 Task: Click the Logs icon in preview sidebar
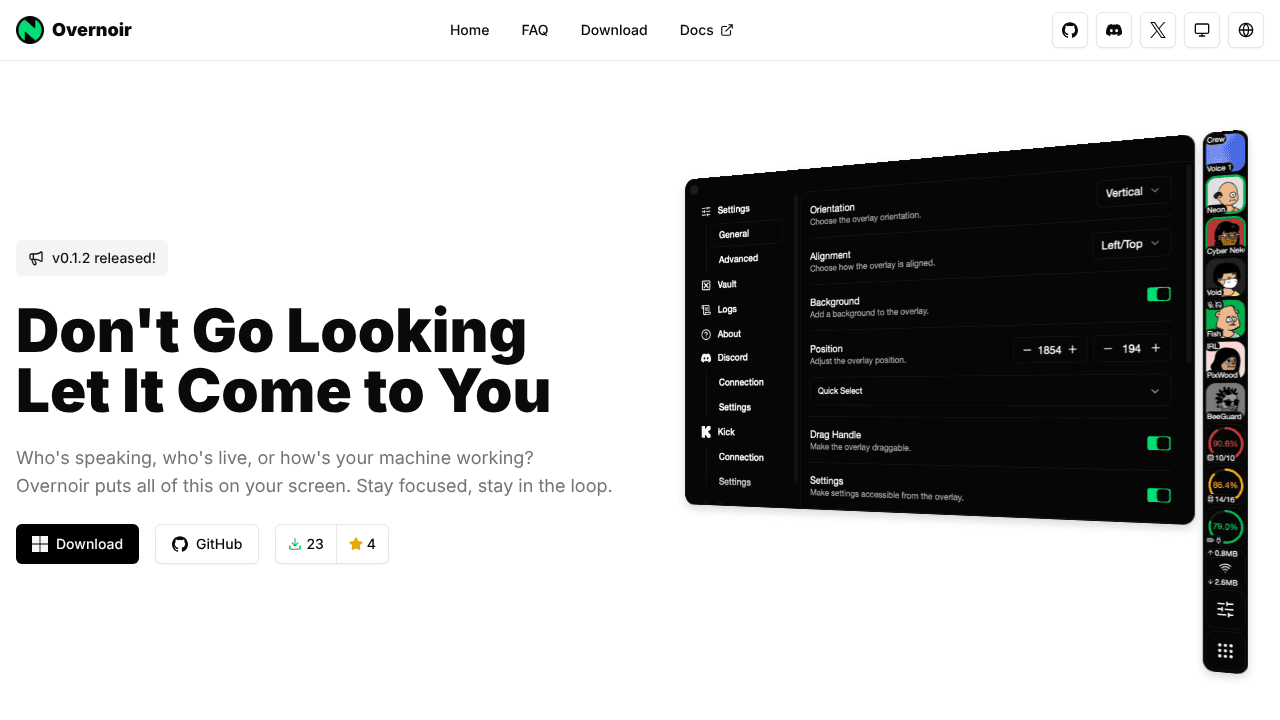click(x=706, y=310)
